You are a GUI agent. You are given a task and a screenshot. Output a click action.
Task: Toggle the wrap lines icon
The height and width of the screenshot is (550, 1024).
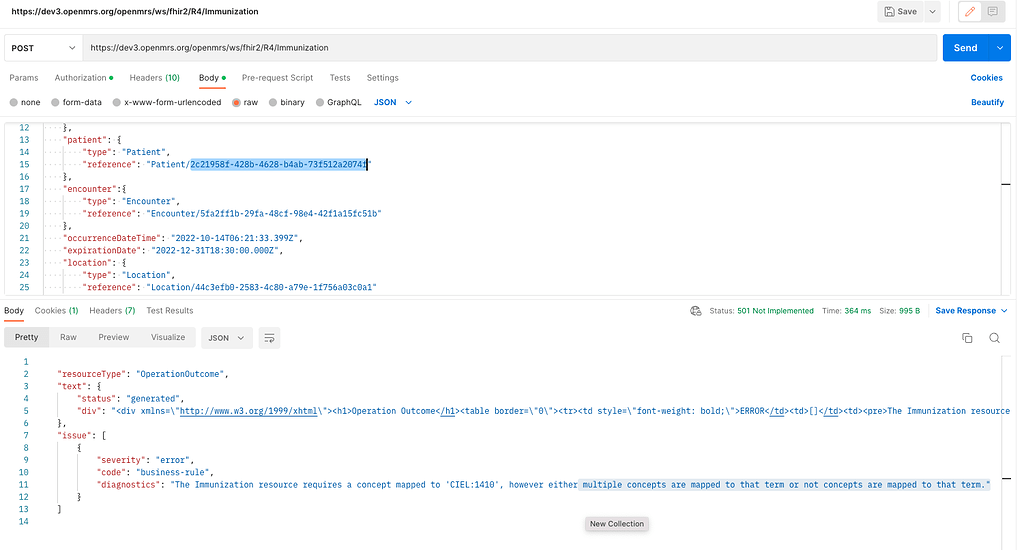point(269,338)
